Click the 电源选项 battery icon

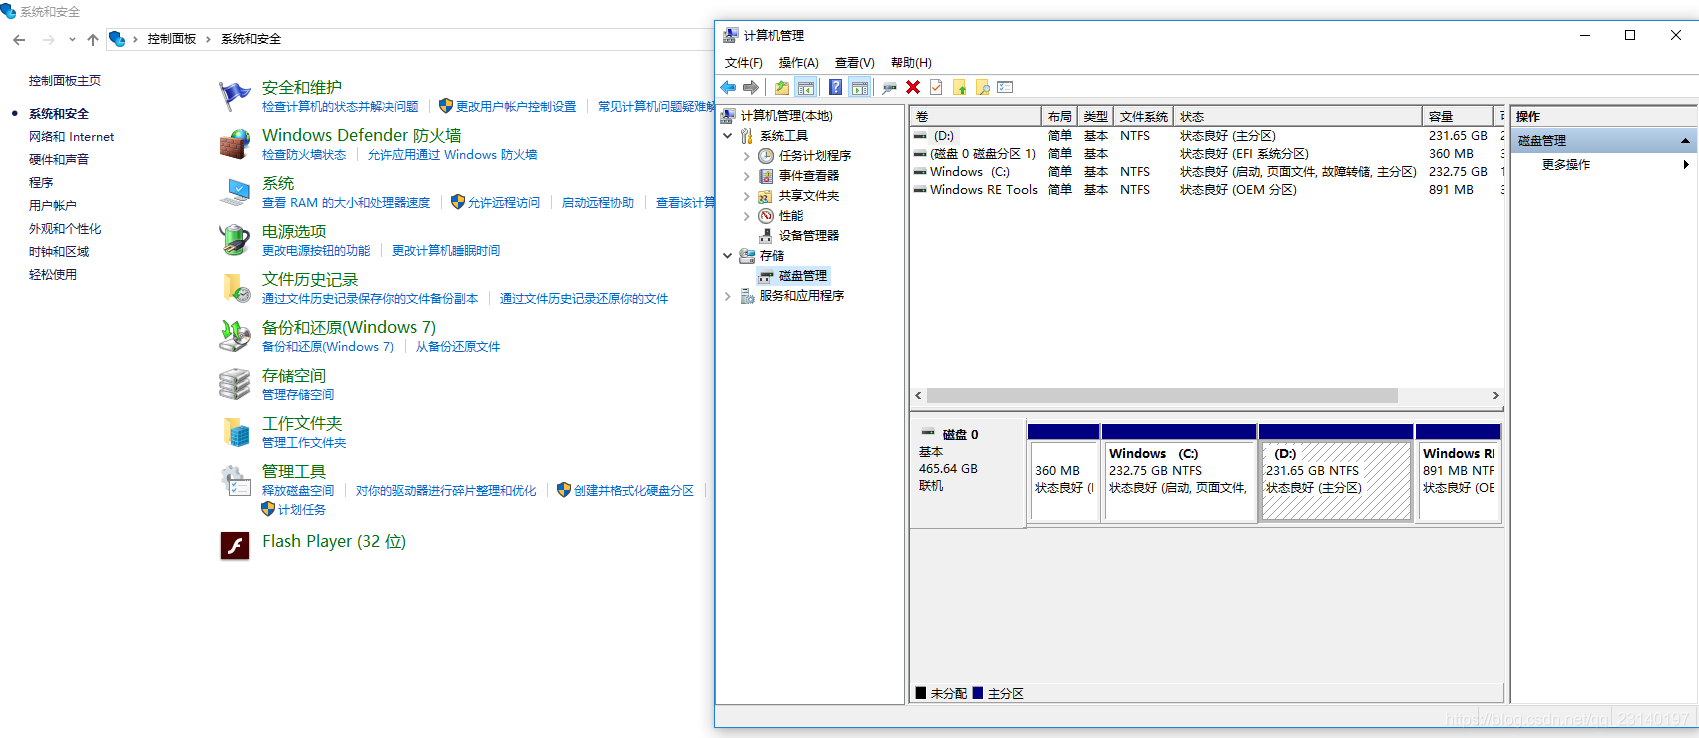tap(235, 240)
